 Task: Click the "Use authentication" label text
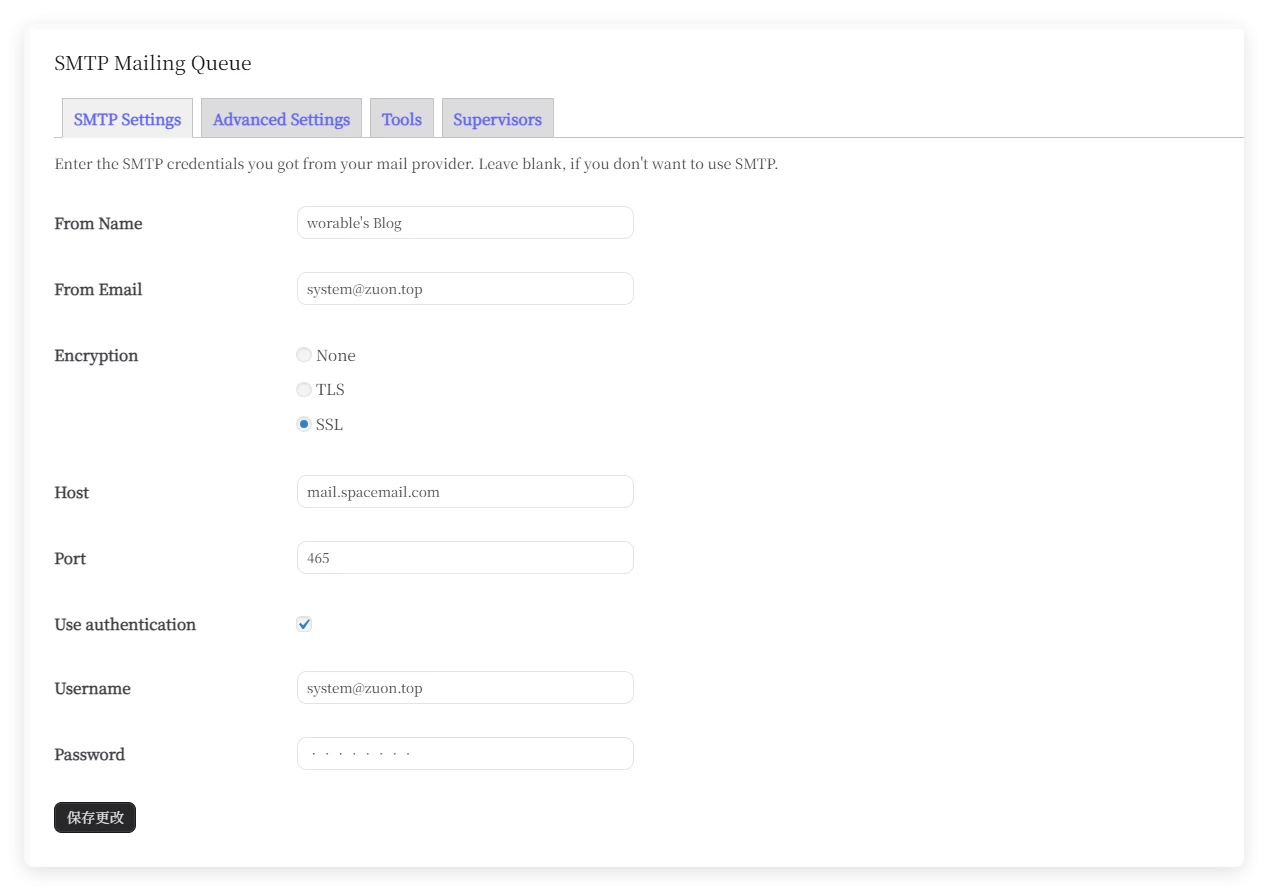[125, 625]
